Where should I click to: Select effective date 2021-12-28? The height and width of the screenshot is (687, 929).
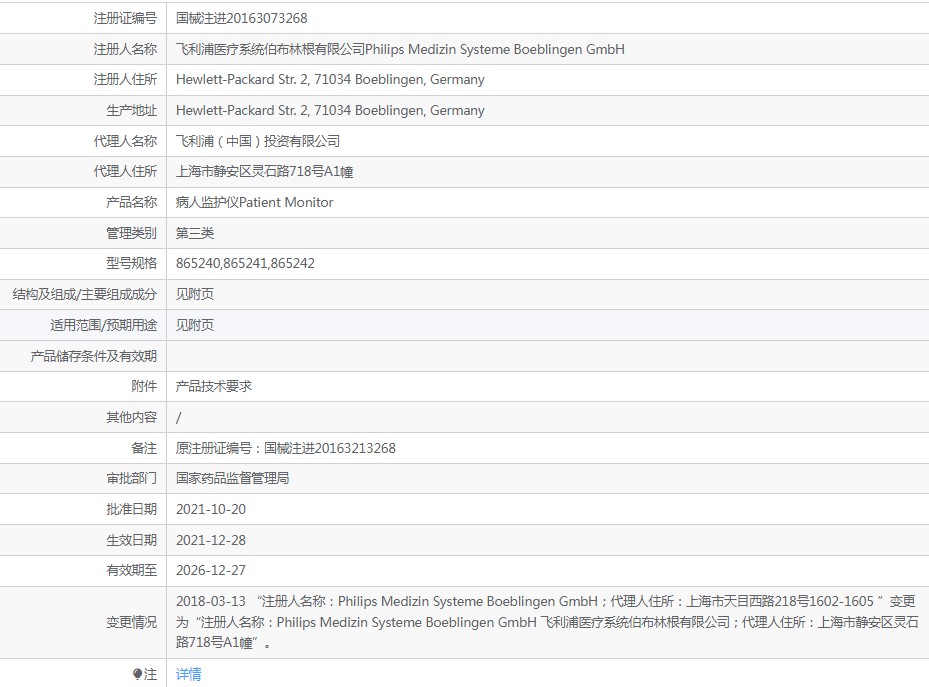point(211,540)
